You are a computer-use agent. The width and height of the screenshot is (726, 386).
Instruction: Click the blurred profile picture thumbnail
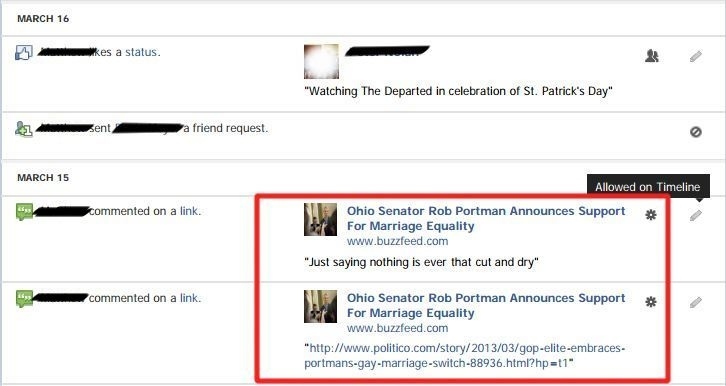point(321,62)
